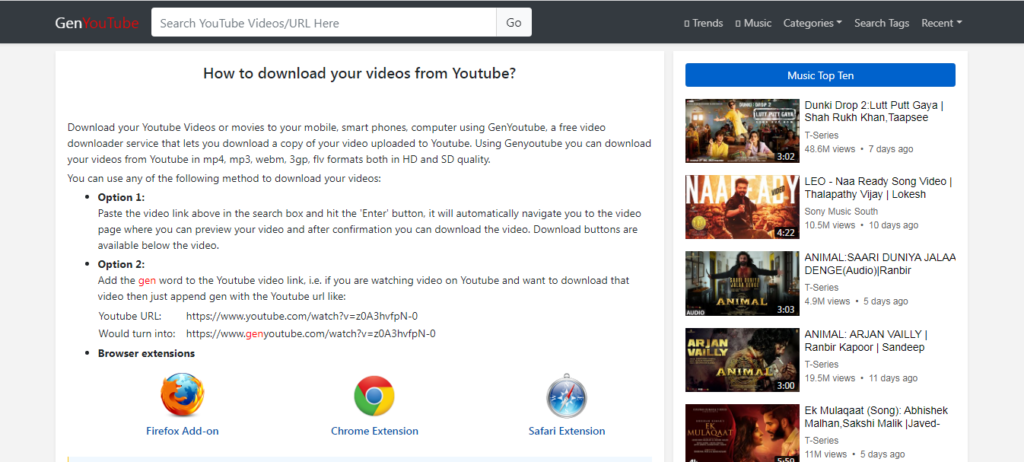Click the 3:00 duration badge

[x=786, y=386]
